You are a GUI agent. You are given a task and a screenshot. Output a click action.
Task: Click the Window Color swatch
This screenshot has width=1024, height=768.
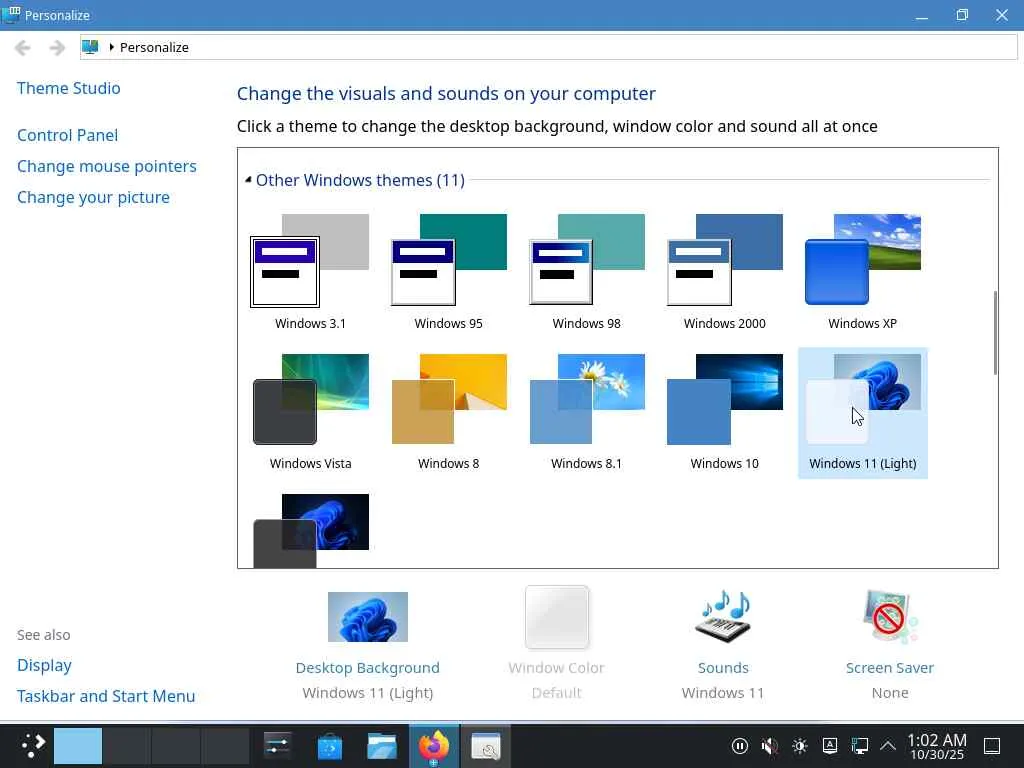coord(556,617)
